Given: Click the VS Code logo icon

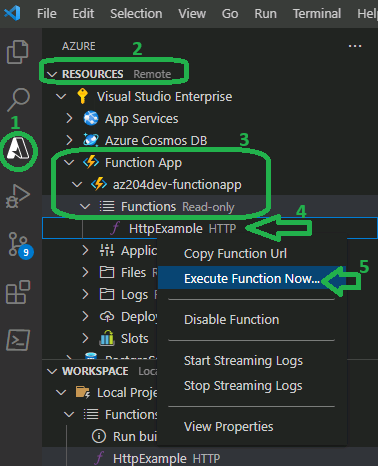Looking at the screenshot, I should pyautogui.click(x=12, y=13).
